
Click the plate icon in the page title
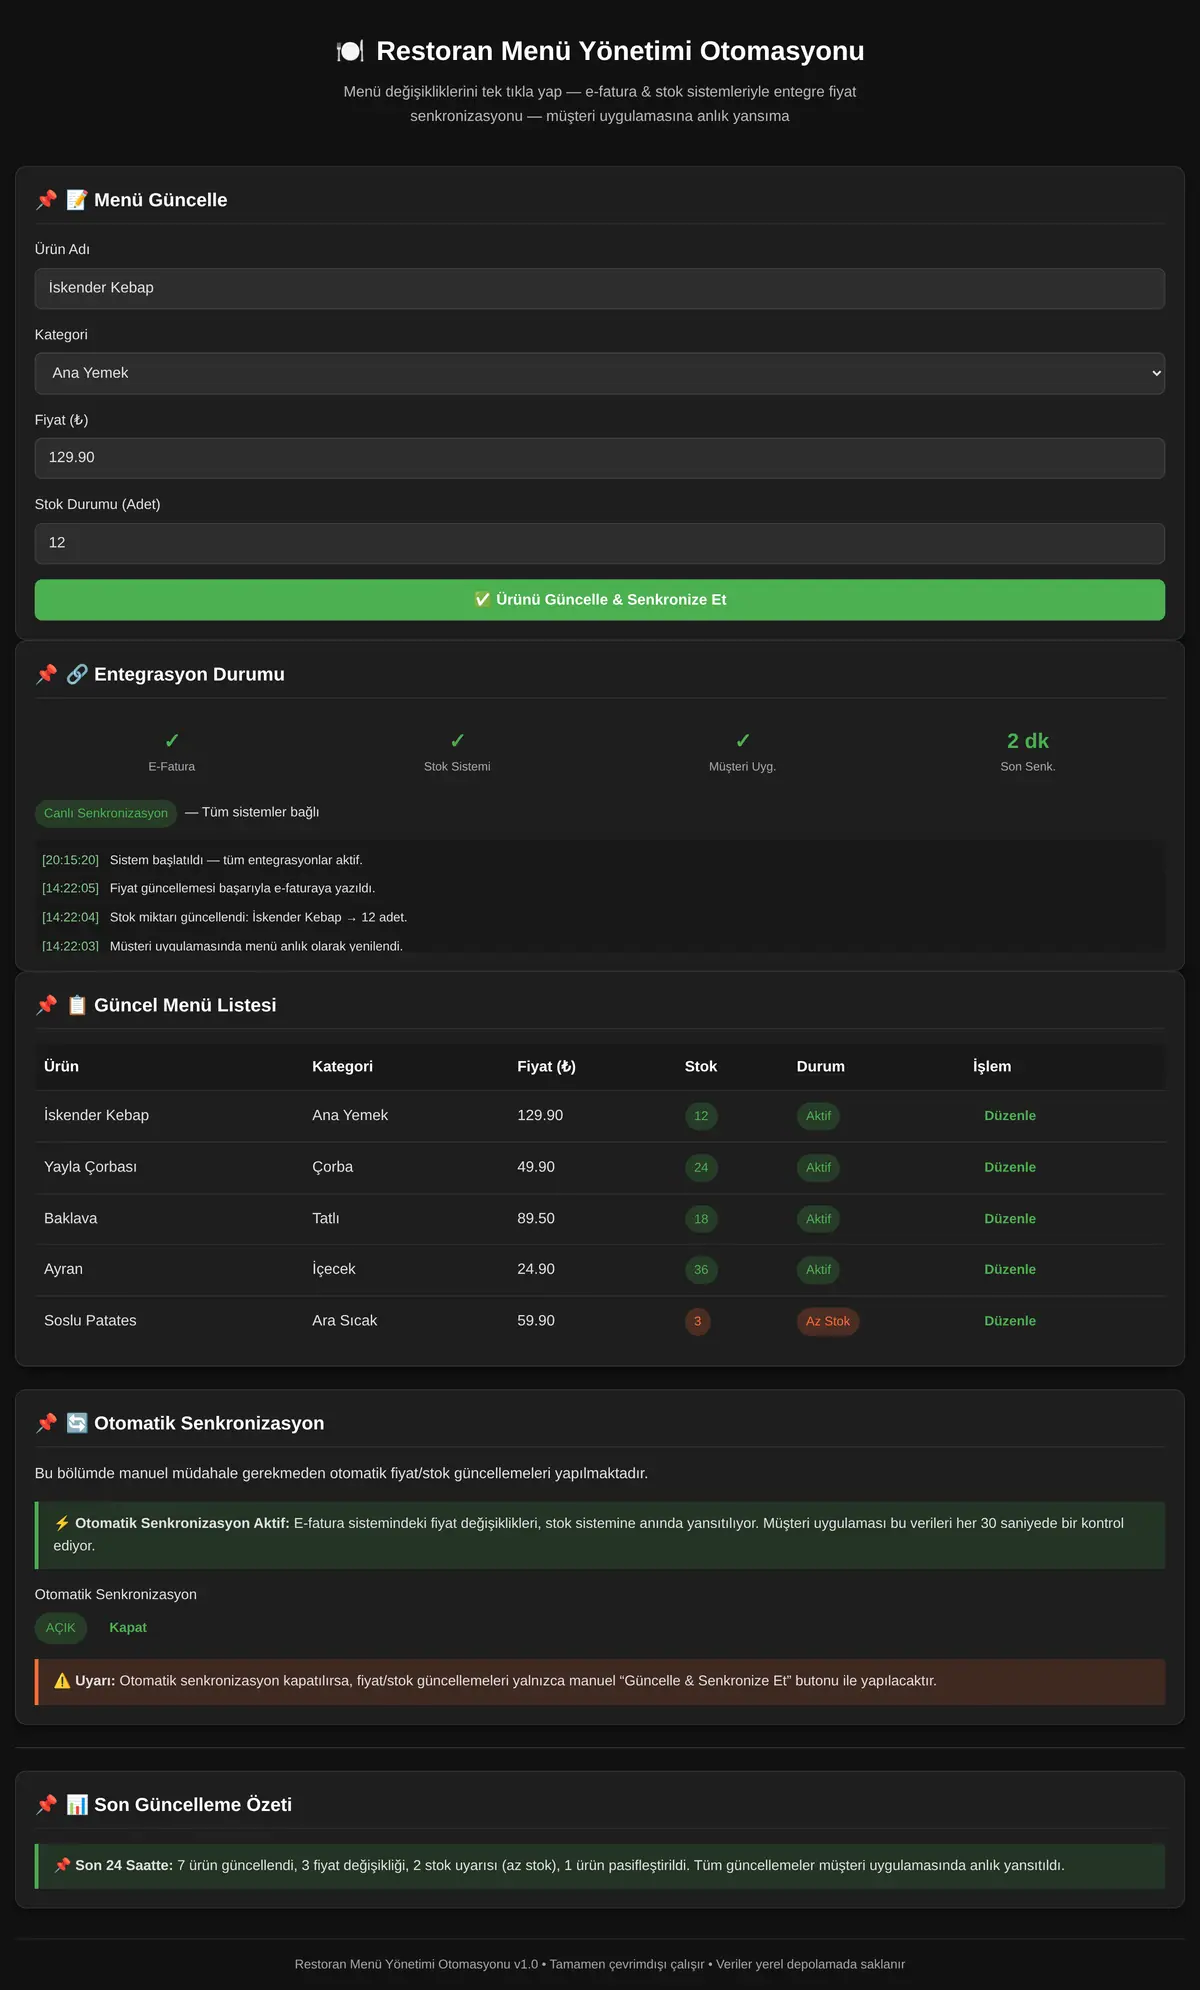click(x=350, y=51)
